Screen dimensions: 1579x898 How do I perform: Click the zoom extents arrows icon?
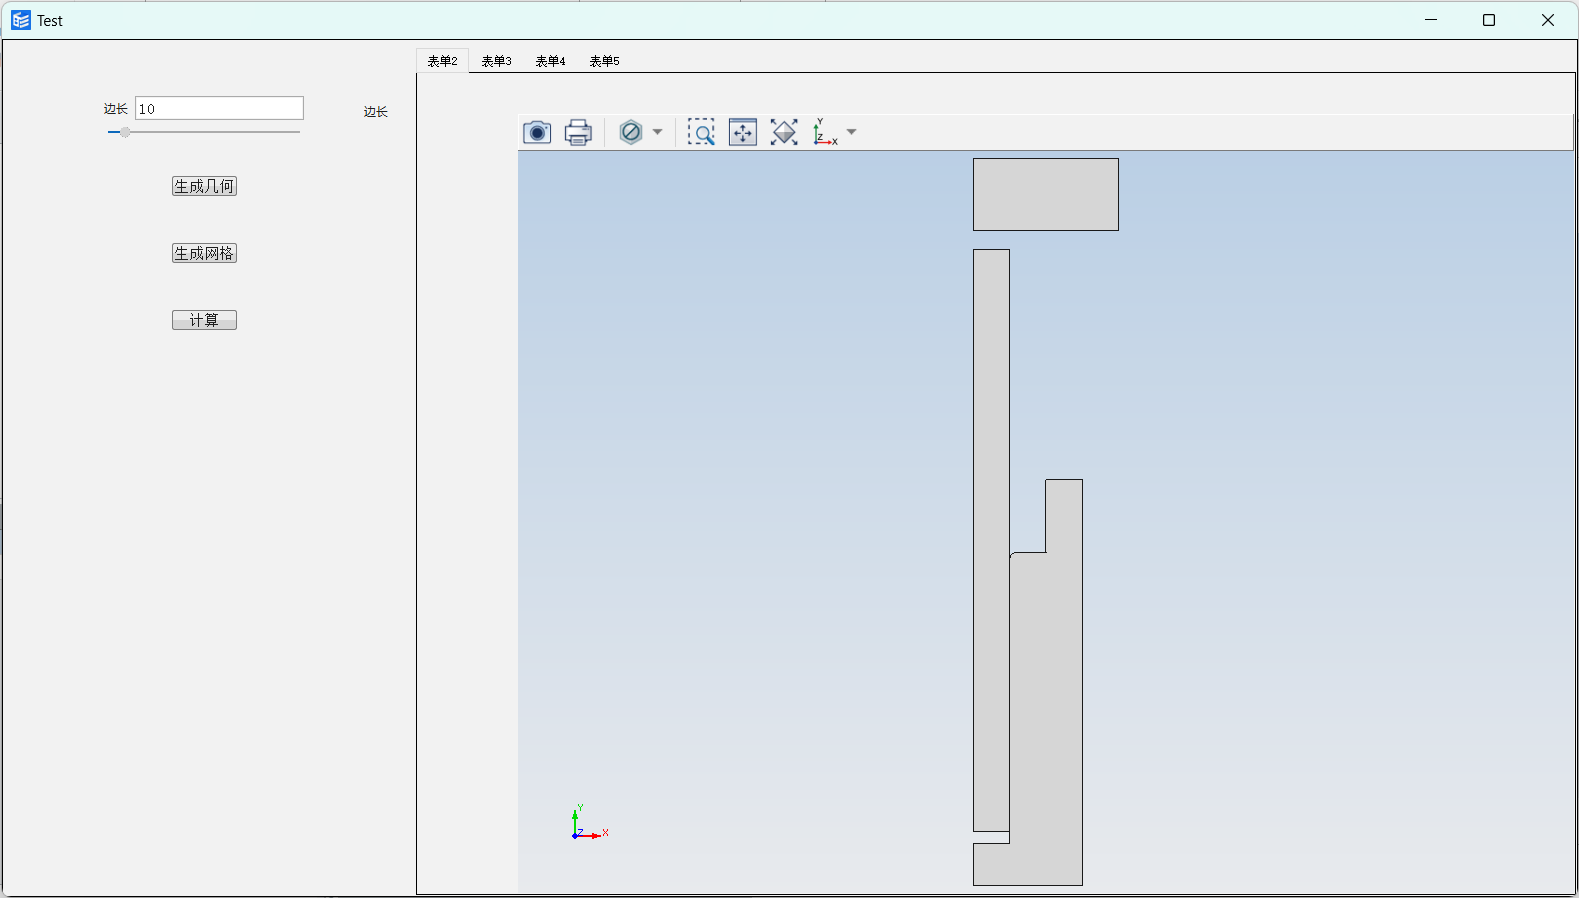(x=743, y=132)
